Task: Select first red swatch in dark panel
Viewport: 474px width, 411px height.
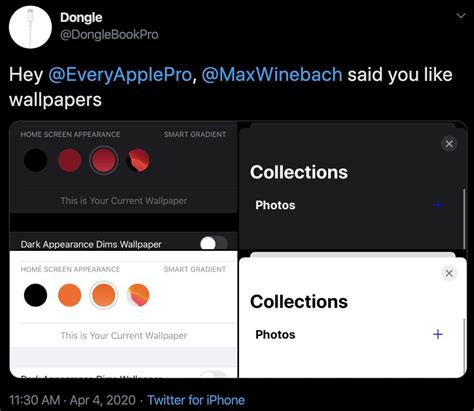Action: (69, 160)
